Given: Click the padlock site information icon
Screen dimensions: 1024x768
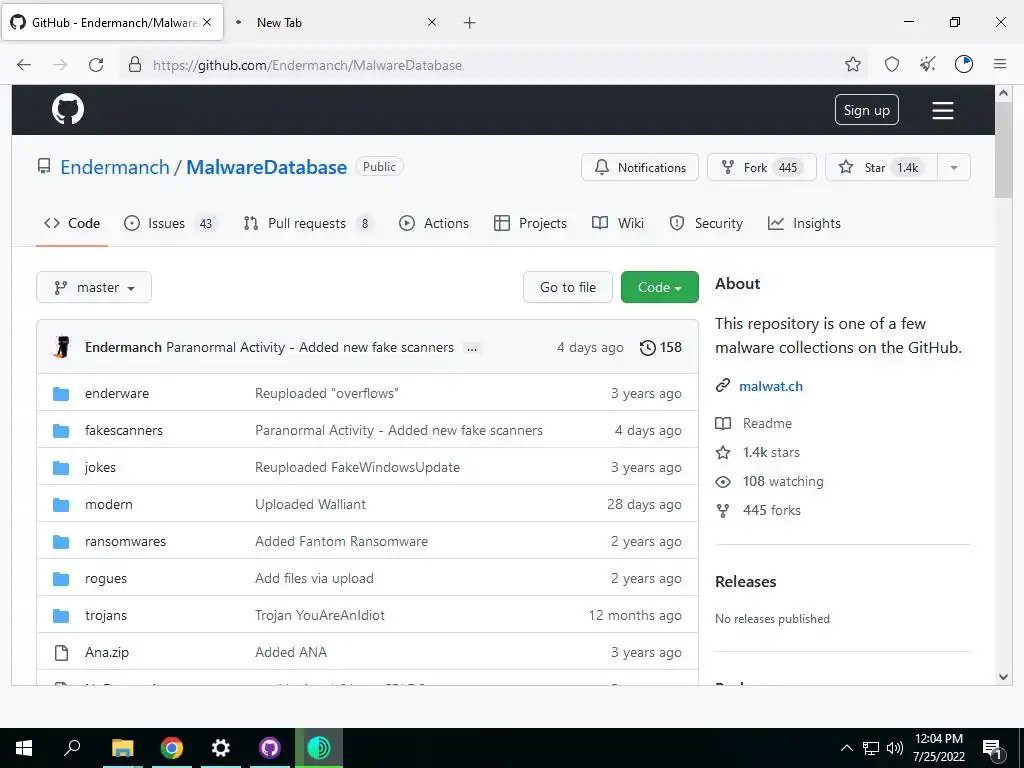Looking at the screenshot, I should [x=135, y=65].
